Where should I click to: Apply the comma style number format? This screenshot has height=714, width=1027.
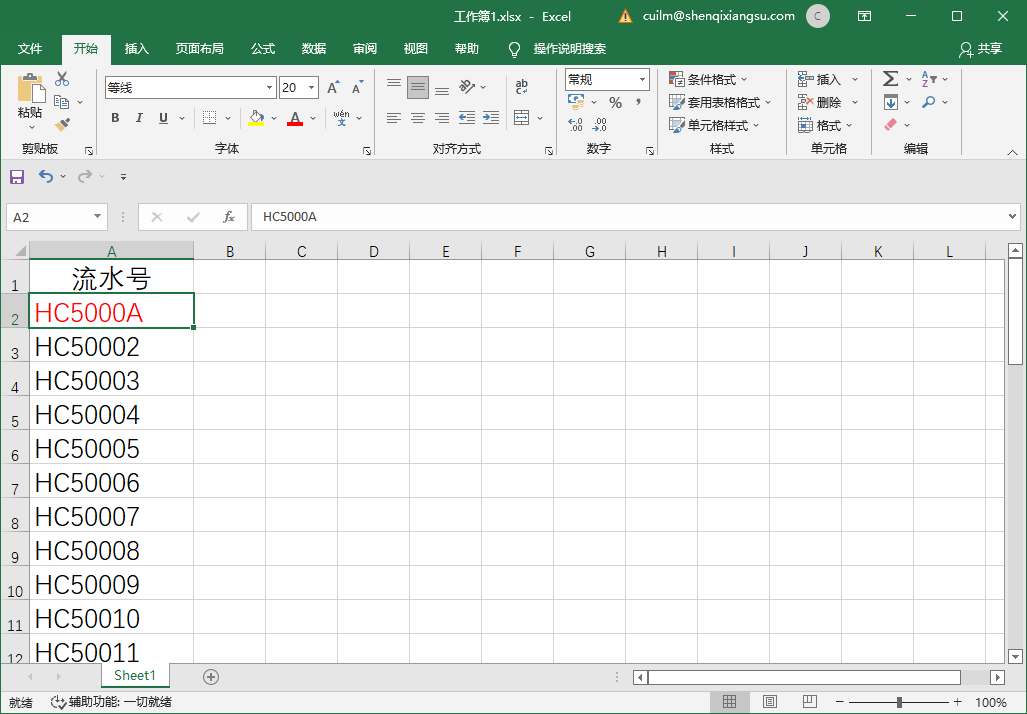(637, 102)
